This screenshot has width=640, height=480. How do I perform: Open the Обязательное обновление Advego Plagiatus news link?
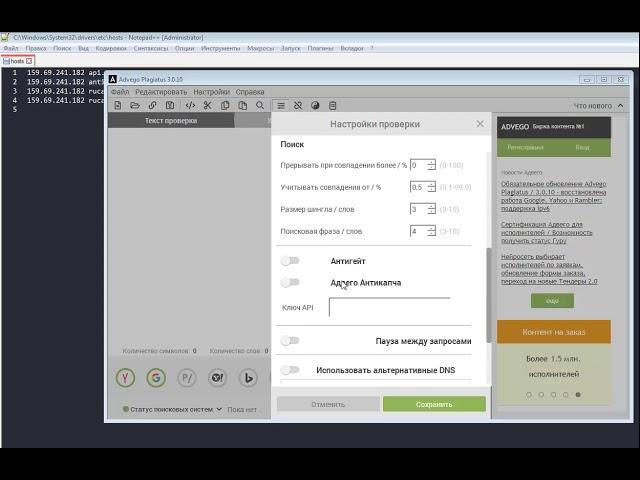click(553, 196)
